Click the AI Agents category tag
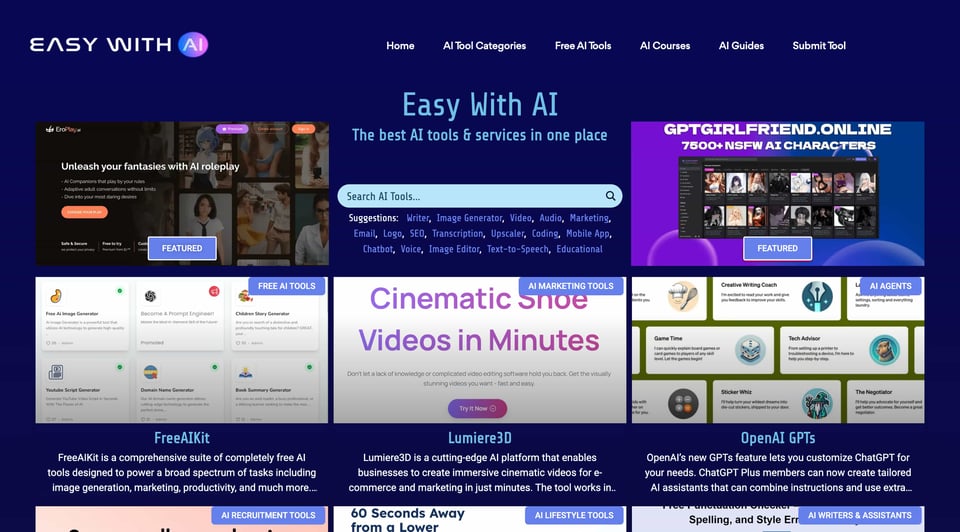960x532 pixels. click(x=890, y=286)
